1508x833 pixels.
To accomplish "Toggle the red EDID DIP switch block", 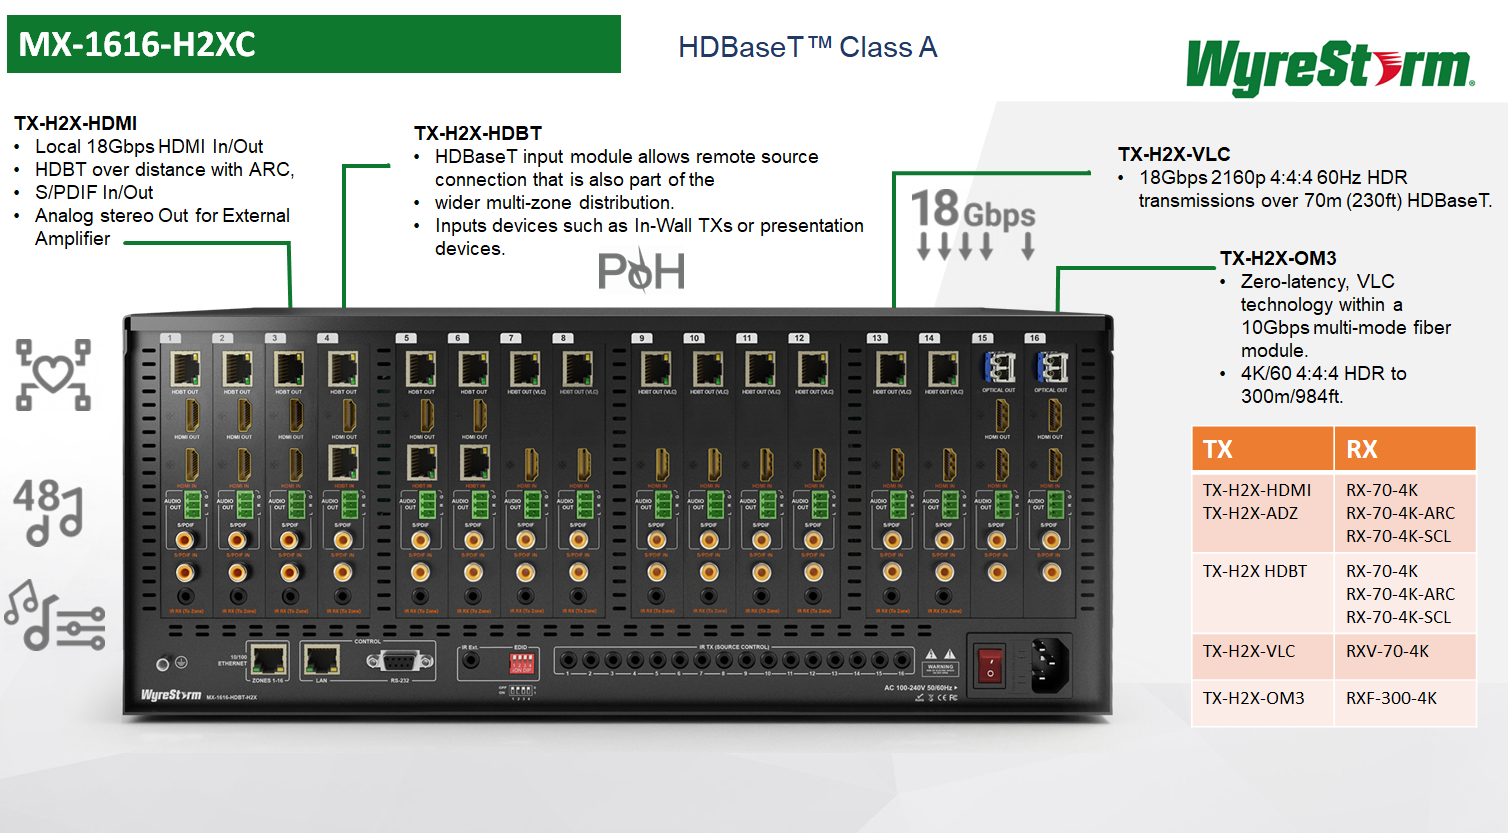I will (521, 663).
